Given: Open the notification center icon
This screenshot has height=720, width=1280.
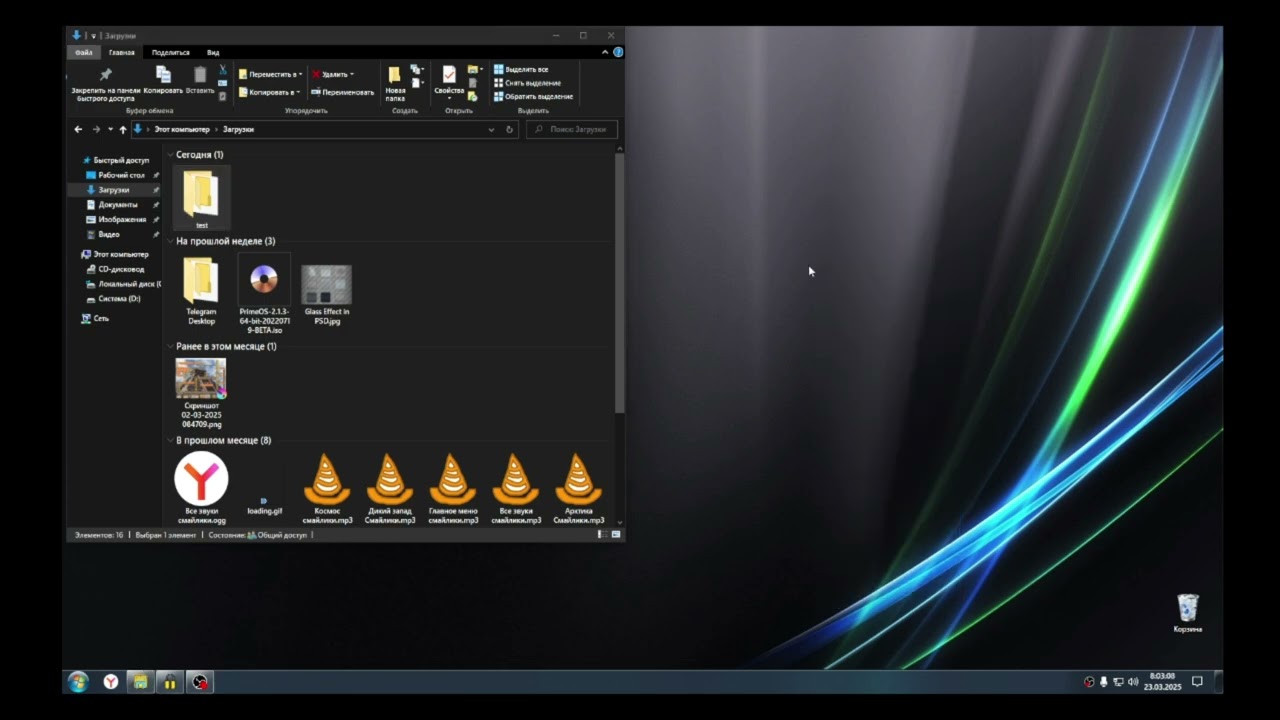Looking at the screenshot, I should point(1197,682).
